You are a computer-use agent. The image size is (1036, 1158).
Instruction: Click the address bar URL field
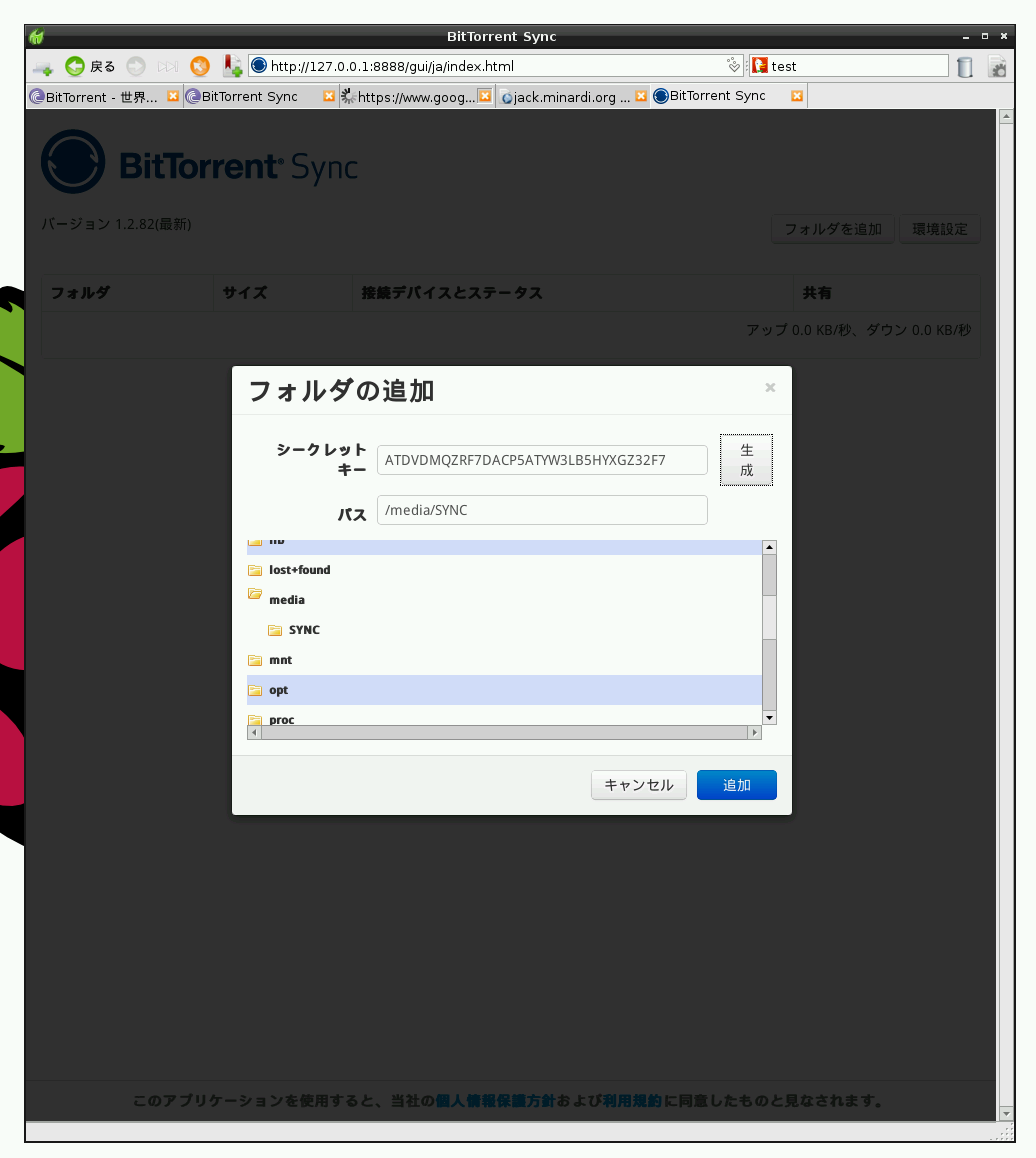coord(495,66)
